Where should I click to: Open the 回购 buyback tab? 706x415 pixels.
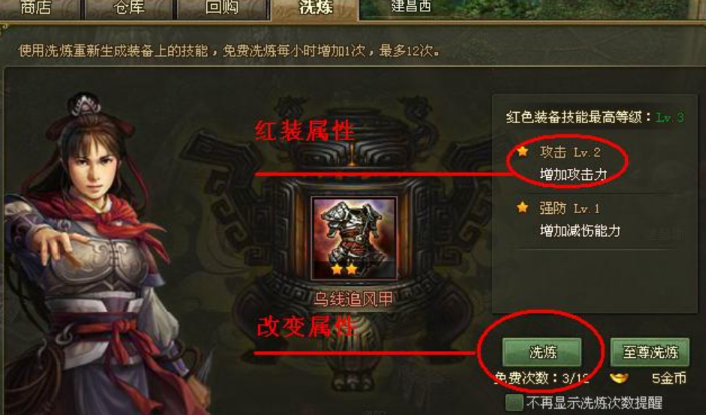(222, 8)
